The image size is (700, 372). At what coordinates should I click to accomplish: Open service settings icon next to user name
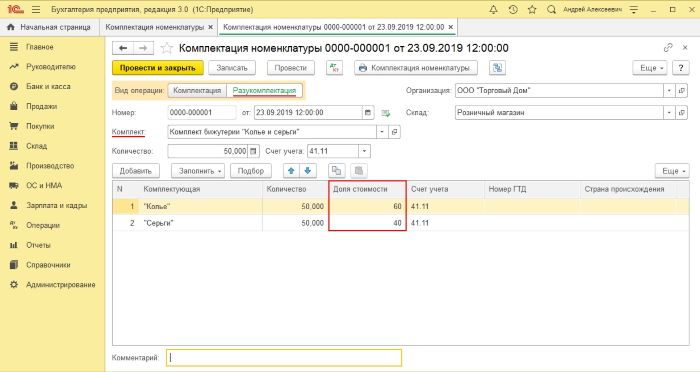(634, 9)
